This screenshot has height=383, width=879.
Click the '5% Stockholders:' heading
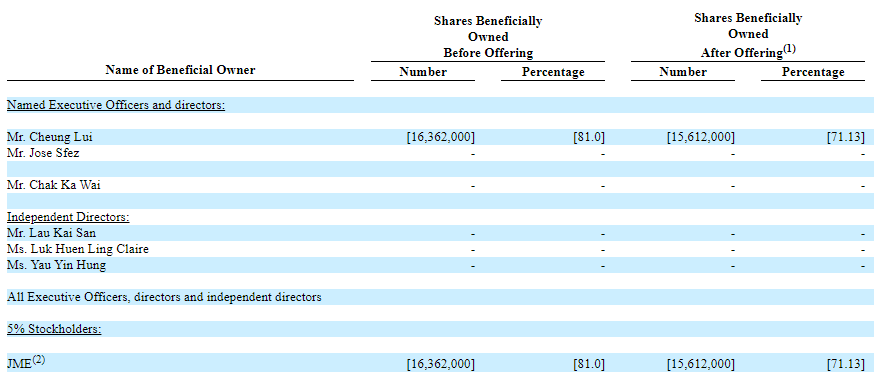pyautogui.click(x=54, y=329)
